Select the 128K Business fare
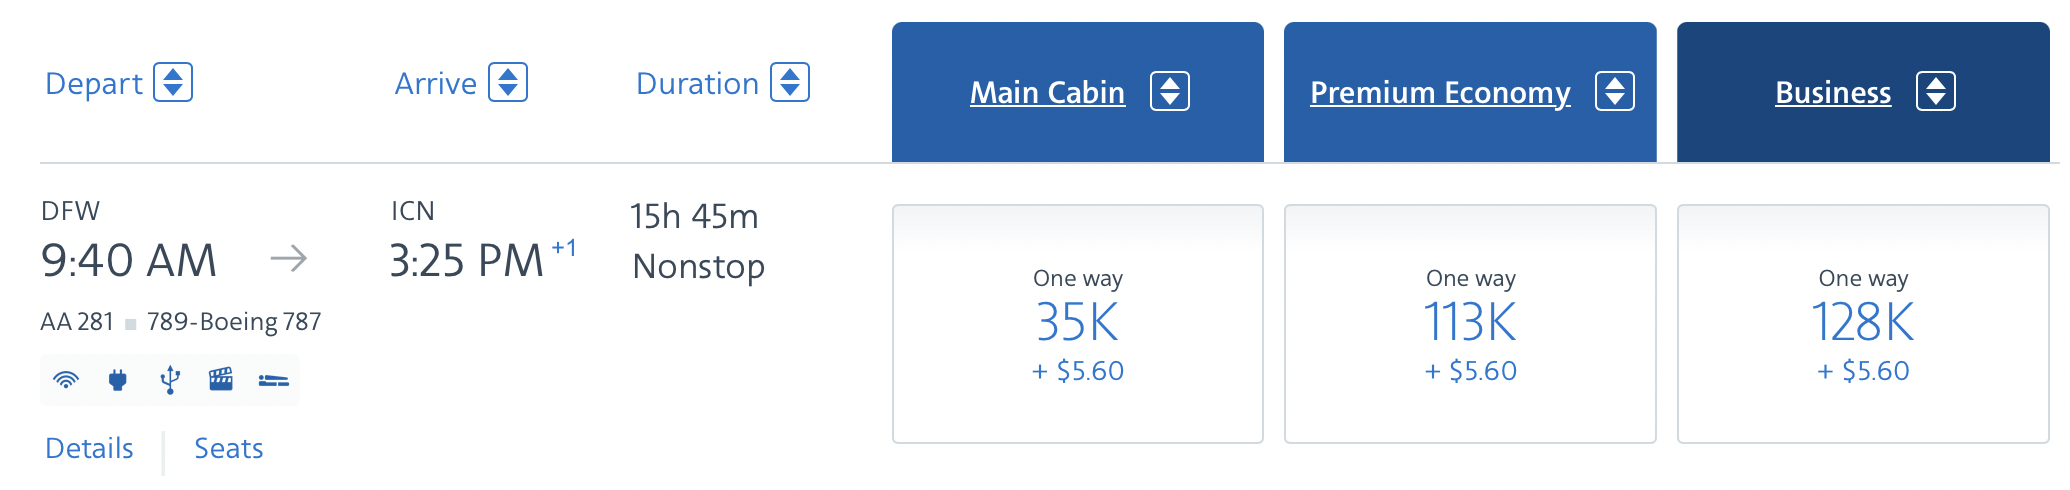This screenshot has height=490, width=2070. 1863,324
